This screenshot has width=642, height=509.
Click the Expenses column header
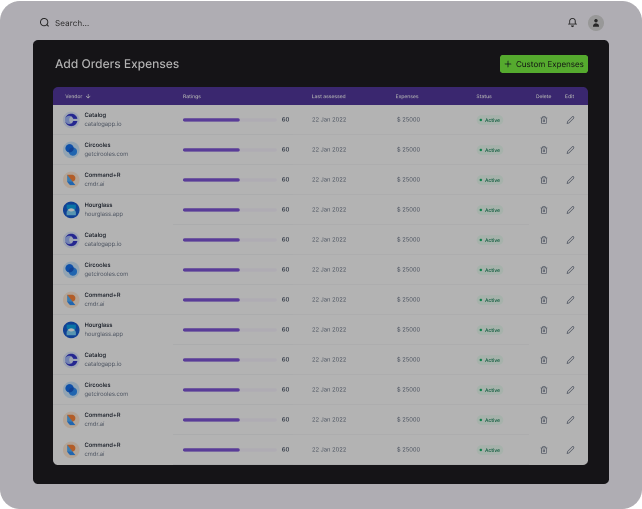click(x=407, y=96)
